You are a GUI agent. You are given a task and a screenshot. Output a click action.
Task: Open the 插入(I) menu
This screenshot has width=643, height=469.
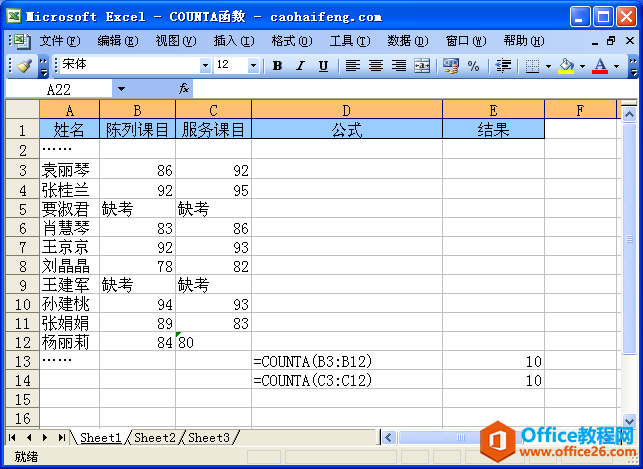234,41
